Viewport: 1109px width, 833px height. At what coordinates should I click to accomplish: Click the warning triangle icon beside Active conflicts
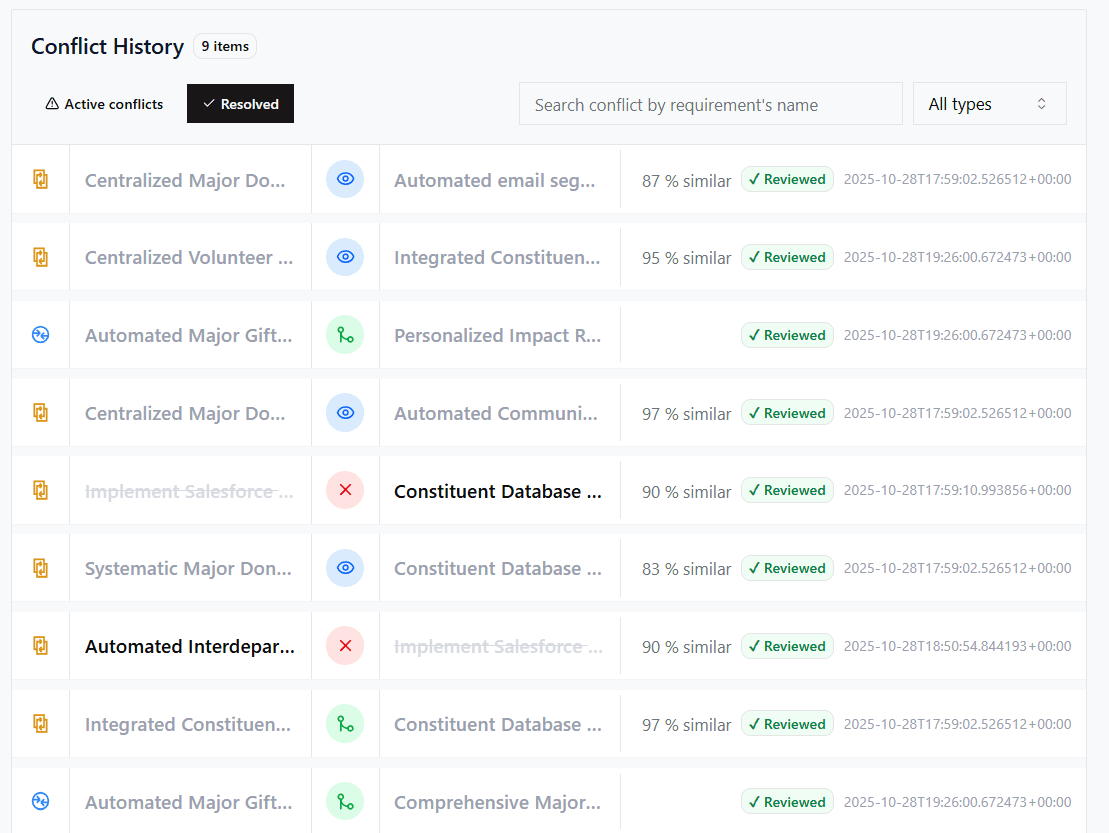(x=51, y=103)
